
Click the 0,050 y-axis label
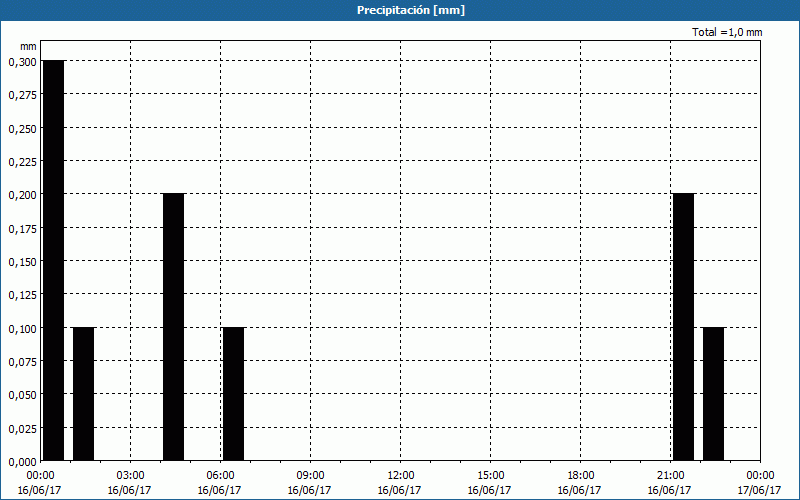tap(22, 395)
